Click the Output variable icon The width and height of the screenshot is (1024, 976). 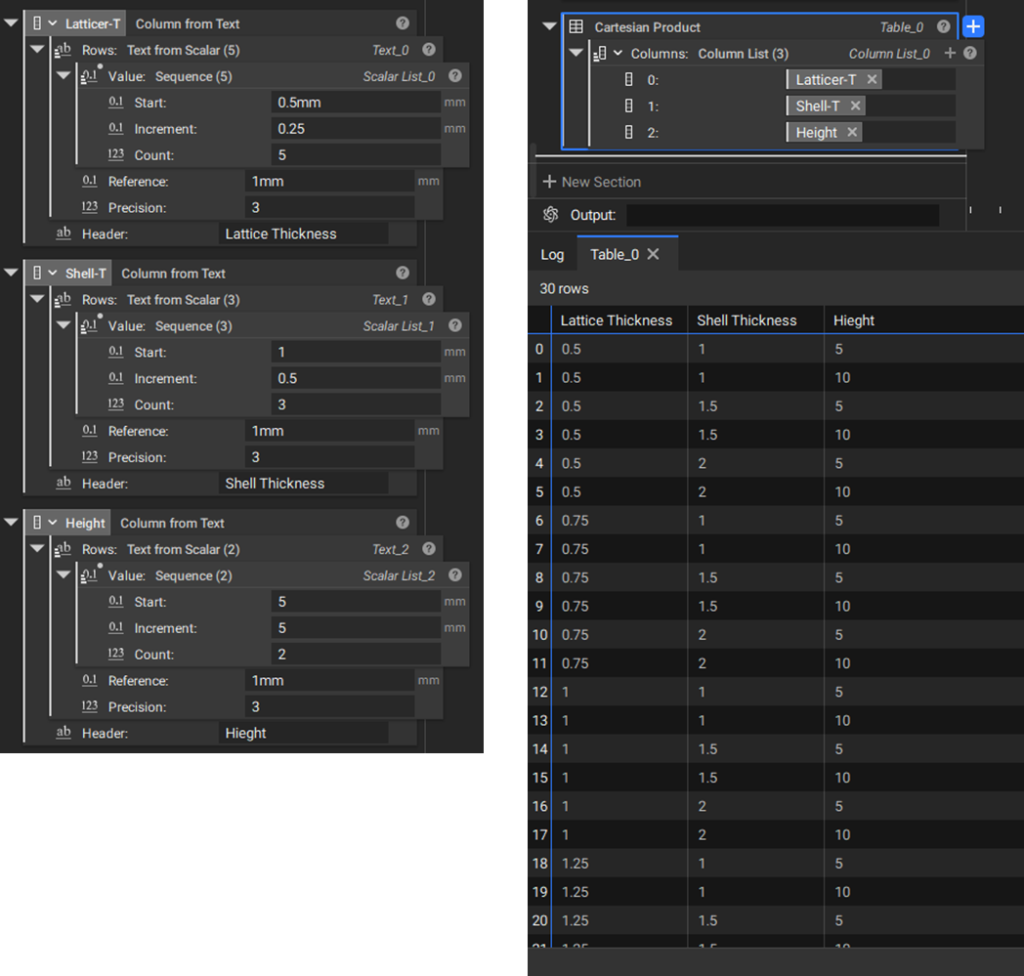click(551, 214)
